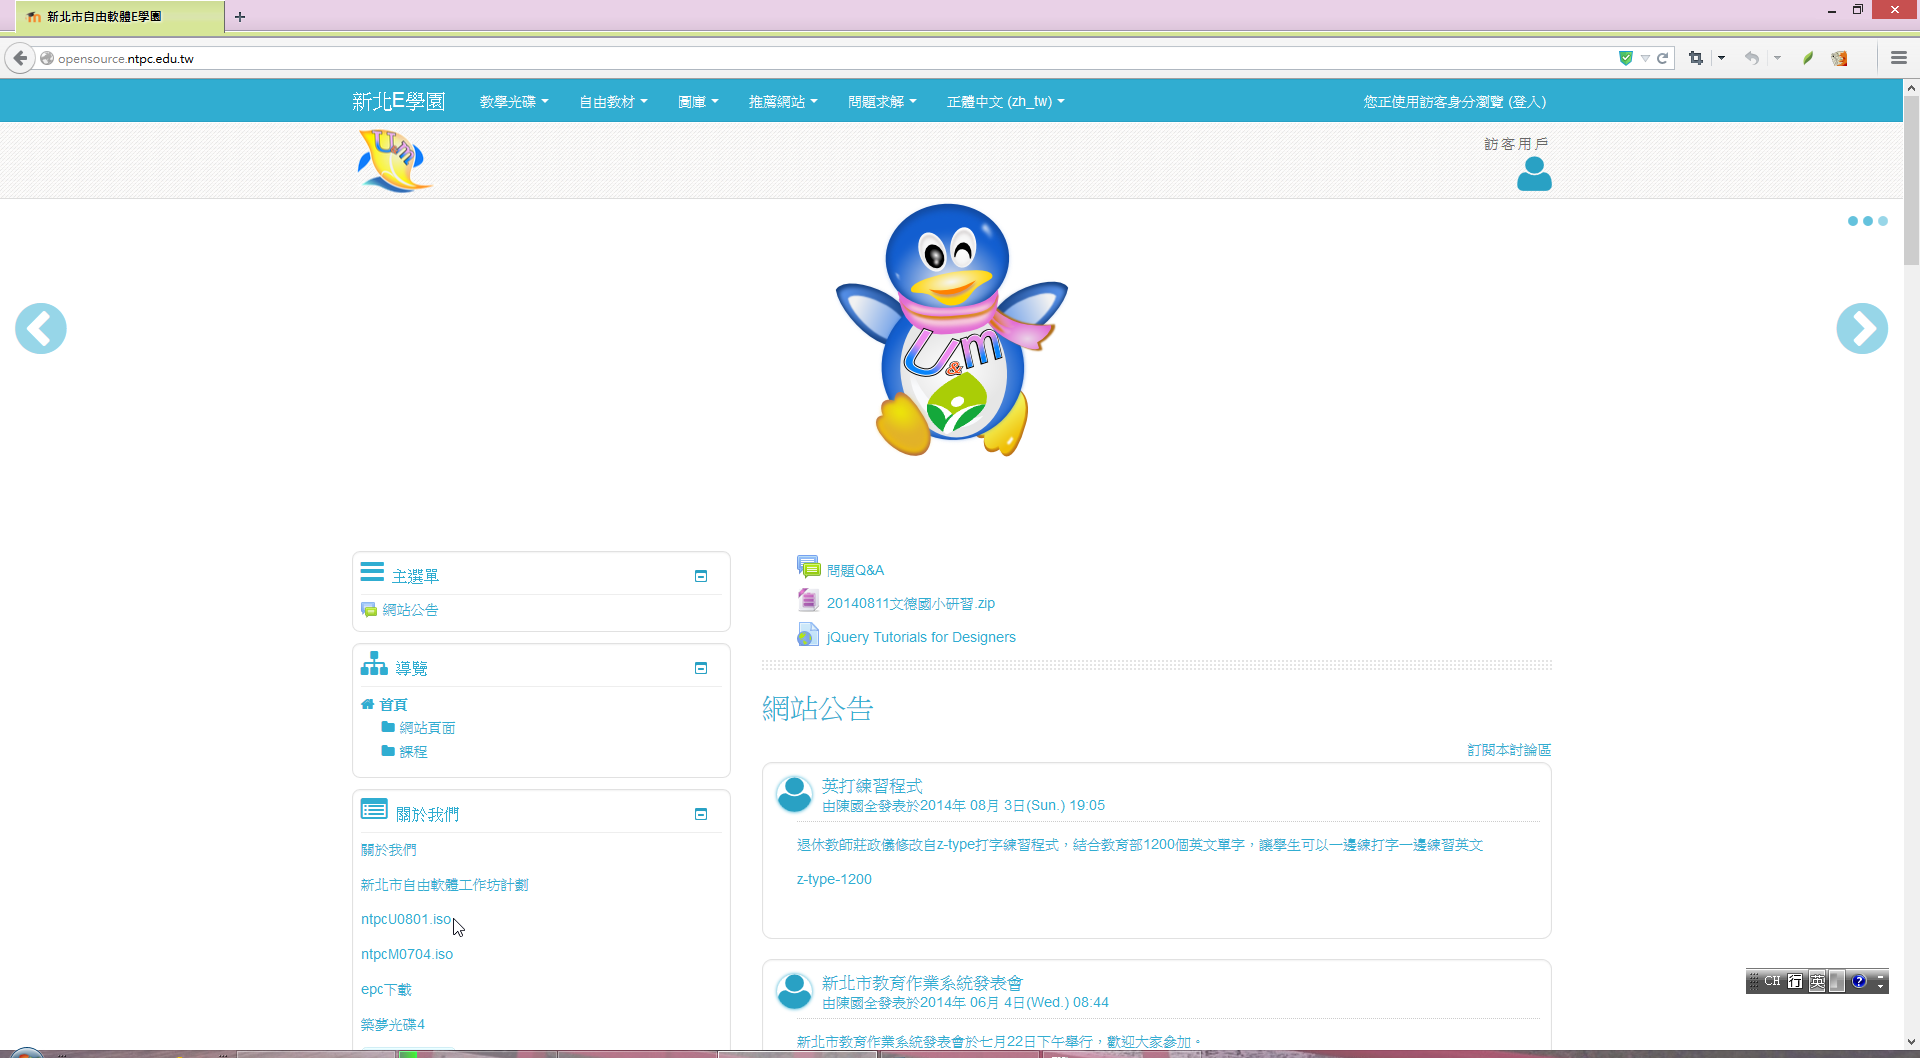Open the 築夢光碟4 link

[x=393, y=1024]
